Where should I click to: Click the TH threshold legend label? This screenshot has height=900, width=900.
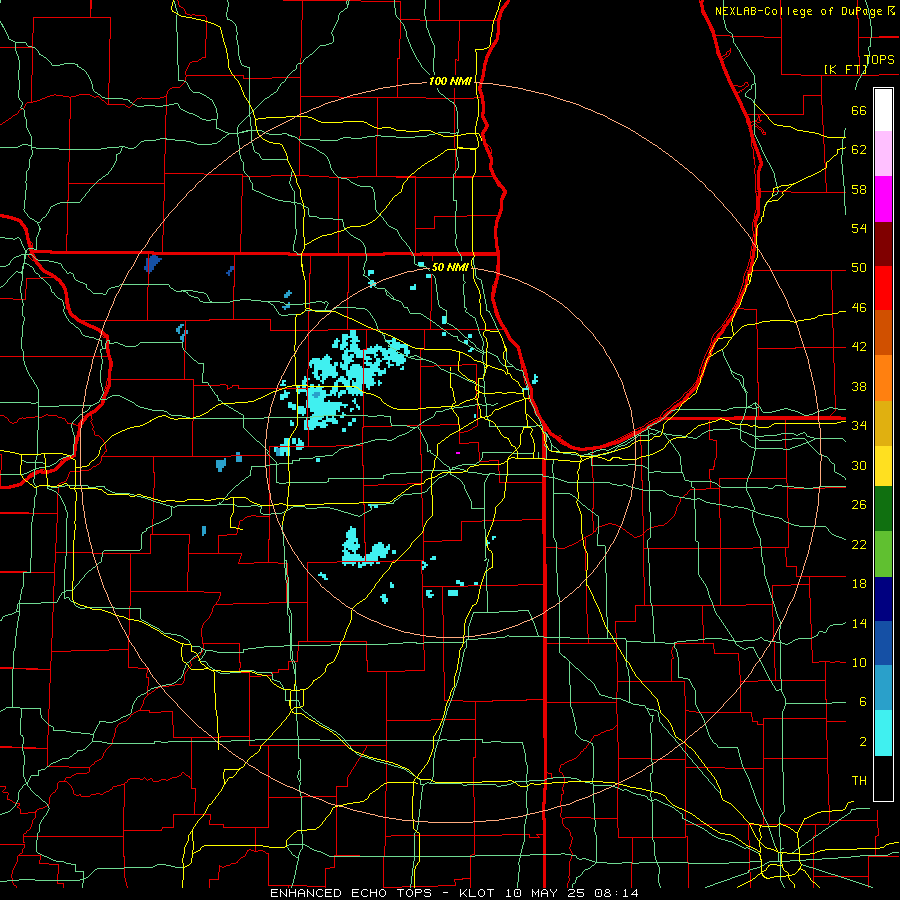click(x=859, y=781)
